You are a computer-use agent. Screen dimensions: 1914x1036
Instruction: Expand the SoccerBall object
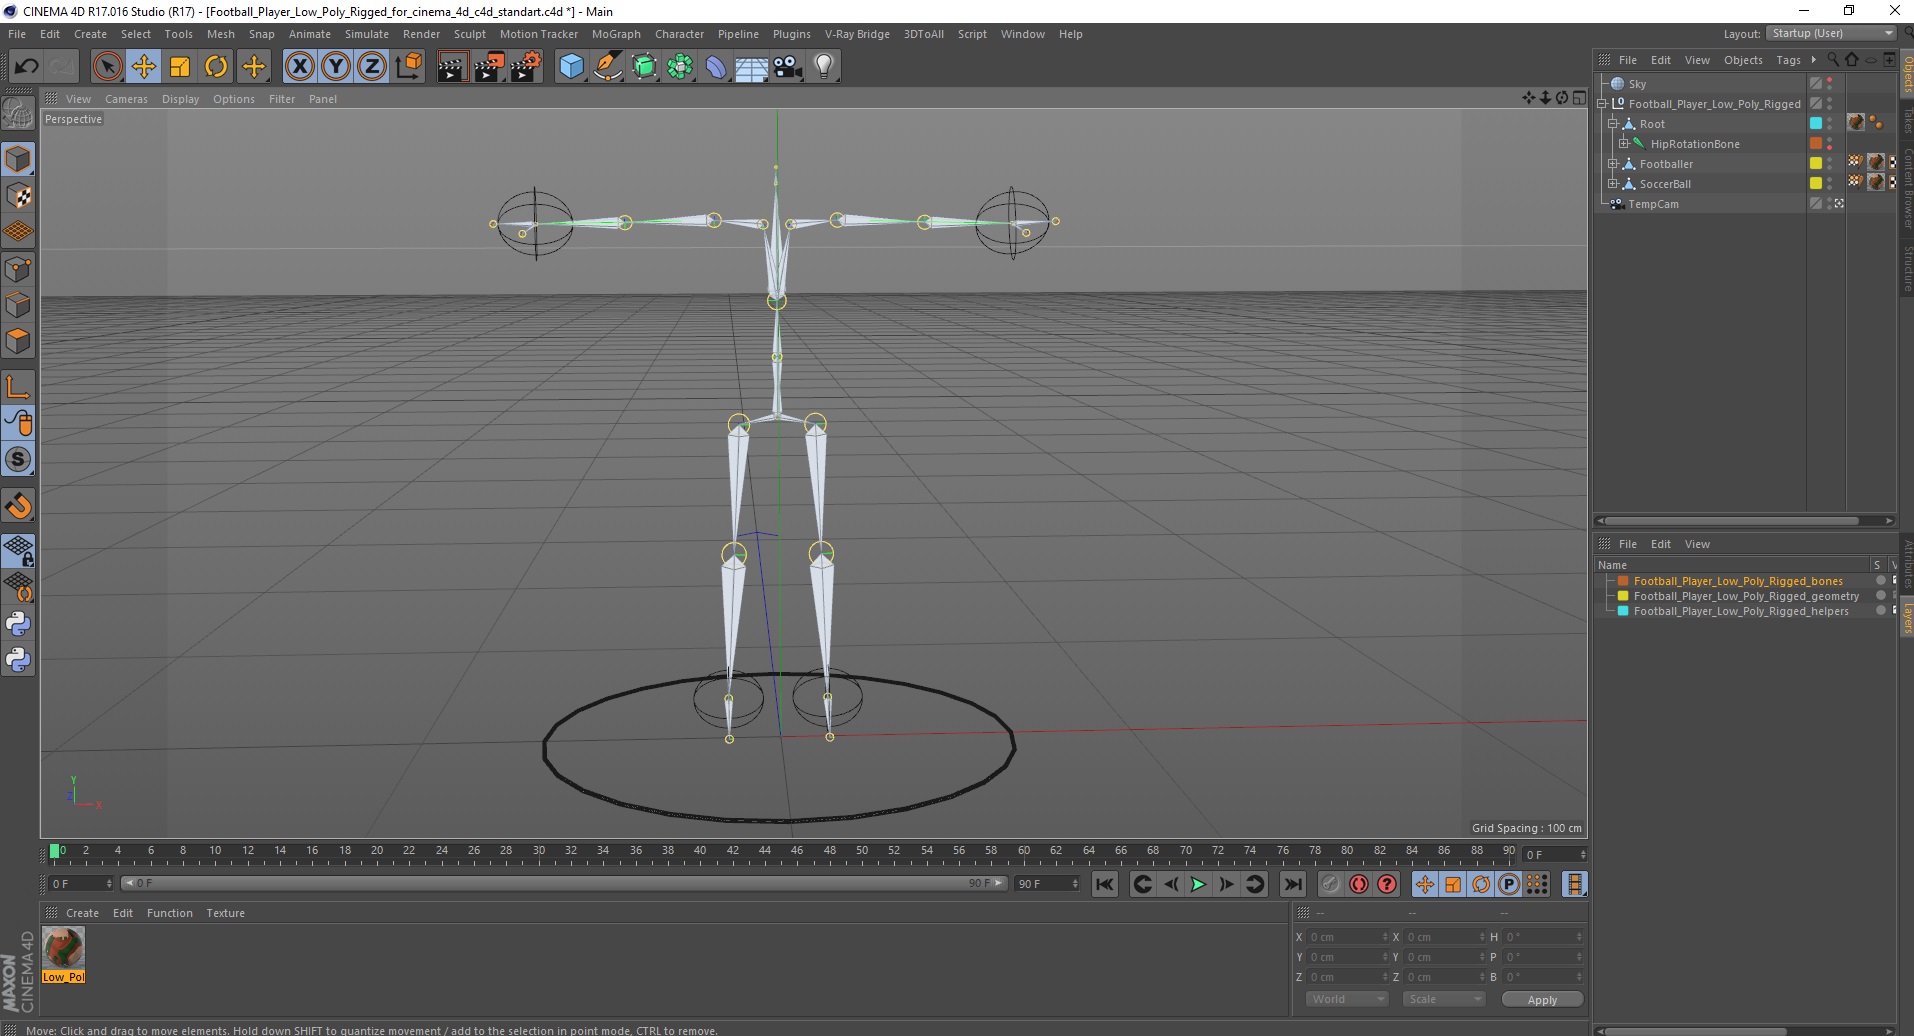point(1612,184)
